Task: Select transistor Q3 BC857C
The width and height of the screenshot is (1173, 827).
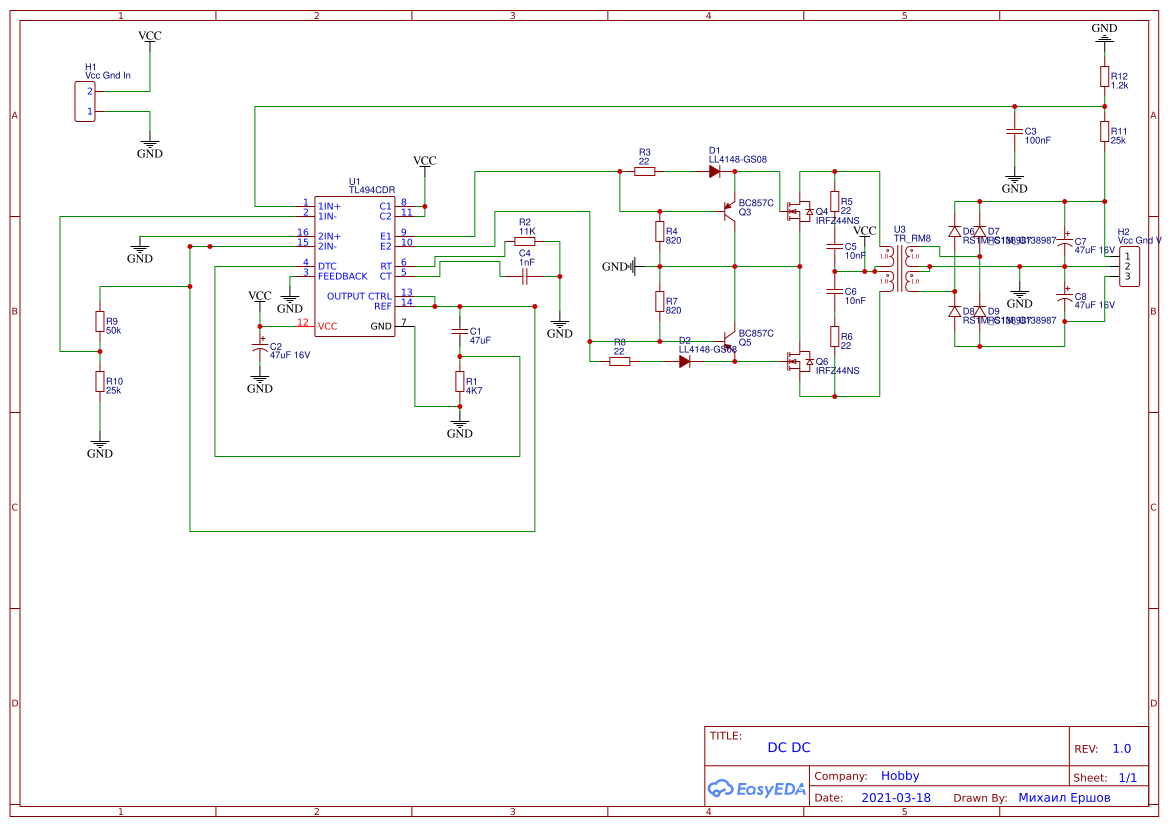Action: tap(728, 210)
